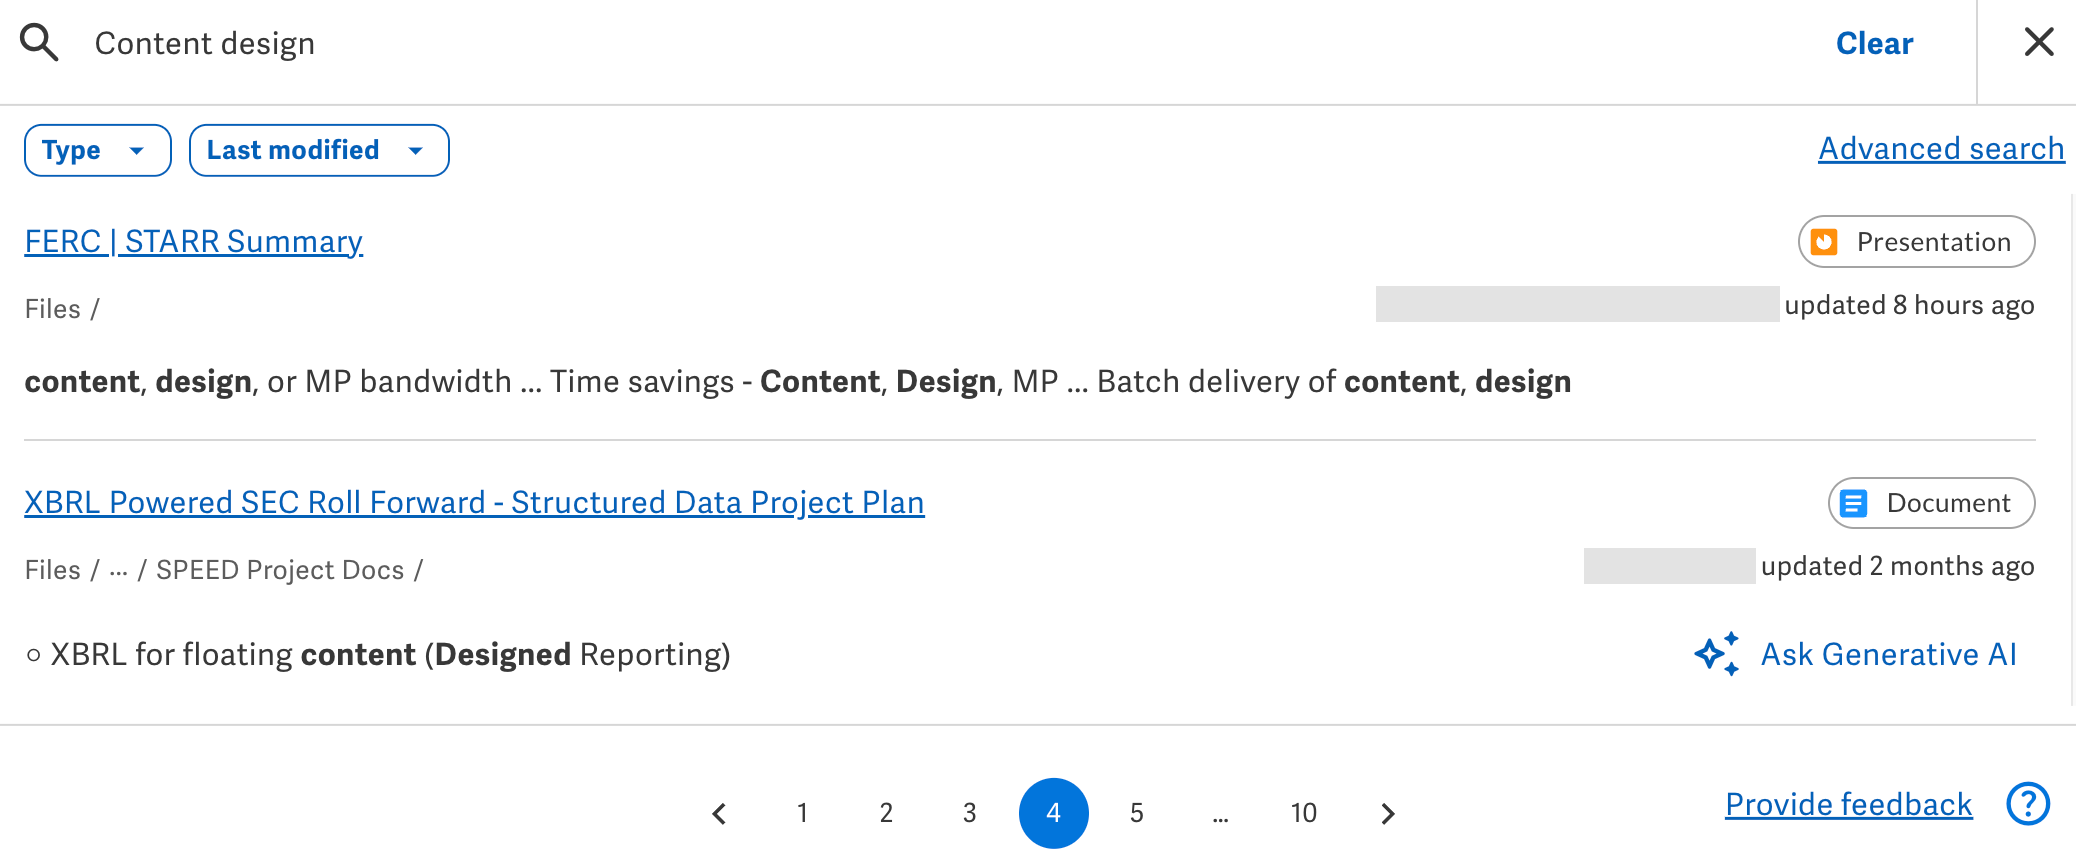The width and height of the screenshot is (2076, 868).
Task: Open XBRL Powered SEC Roll Forward document
Action: click(x=474, y=502)
